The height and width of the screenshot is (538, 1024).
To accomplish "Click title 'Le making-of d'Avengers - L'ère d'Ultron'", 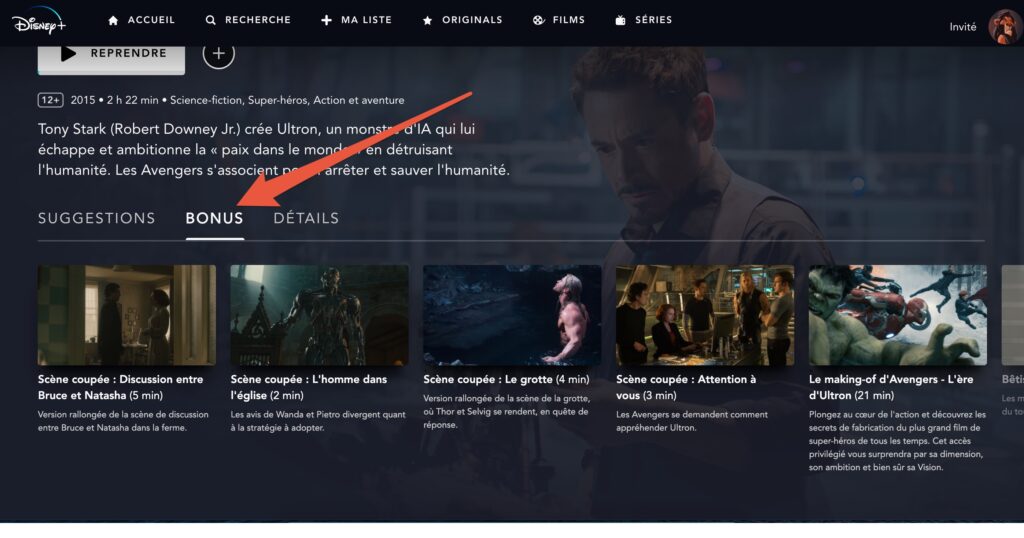I will [891, 387].
